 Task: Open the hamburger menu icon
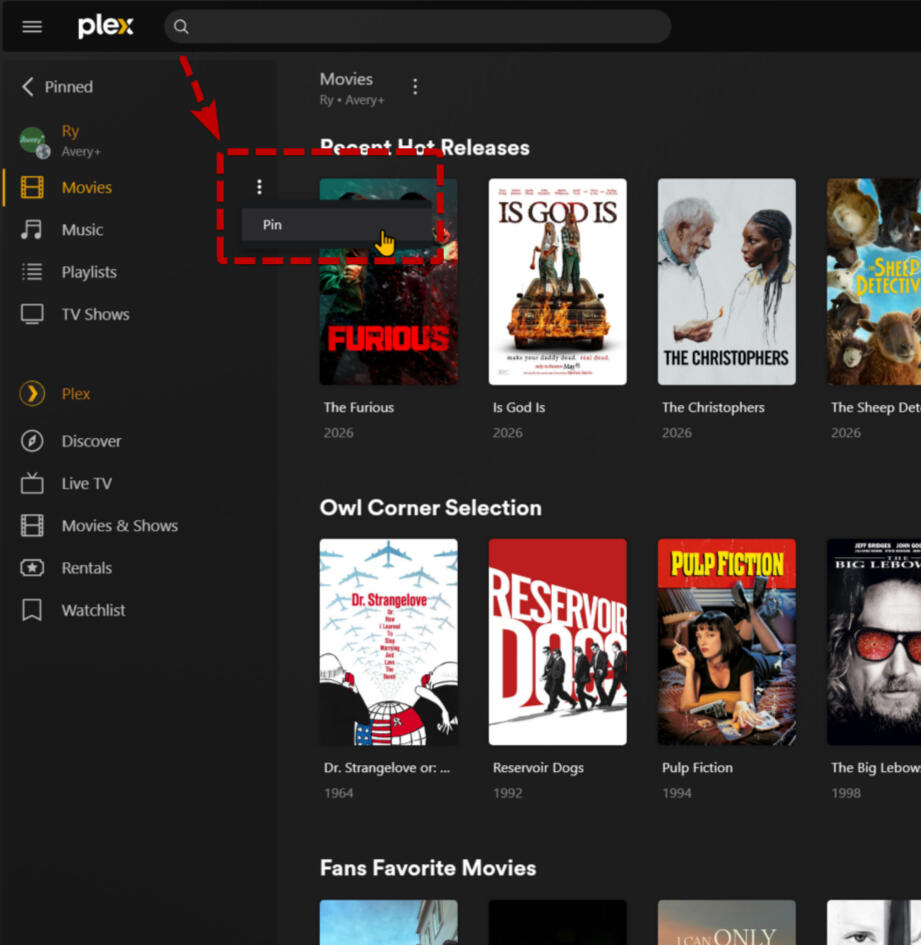coord(32,27)
